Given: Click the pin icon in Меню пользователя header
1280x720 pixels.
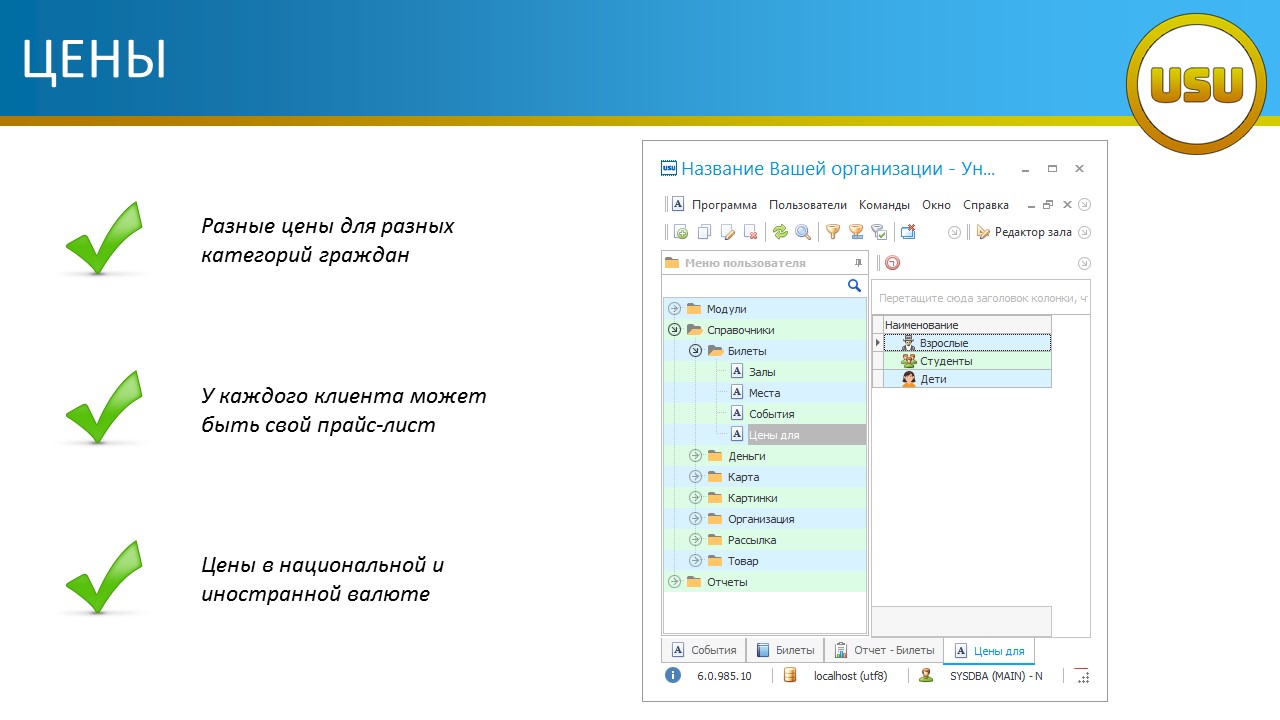Looking at the screenshot, I should 857,263.
